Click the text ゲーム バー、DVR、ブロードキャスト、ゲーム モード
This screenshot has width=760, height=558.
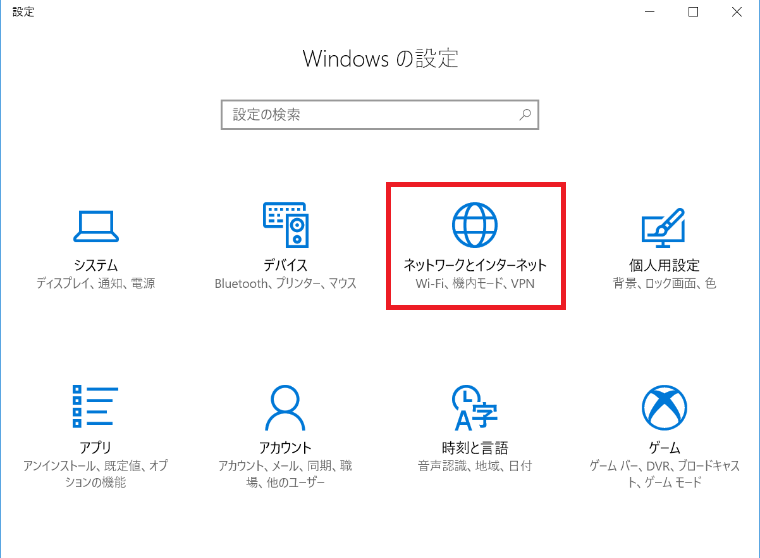tap(665, 474)
